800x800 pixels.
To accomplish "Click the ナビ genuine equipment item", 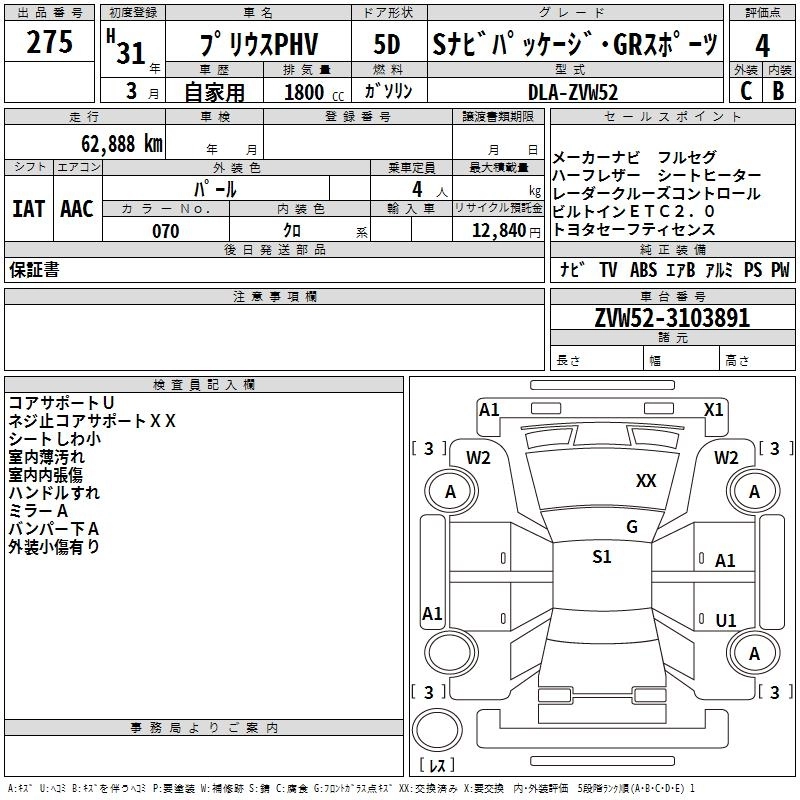I will tap(571, 269).
